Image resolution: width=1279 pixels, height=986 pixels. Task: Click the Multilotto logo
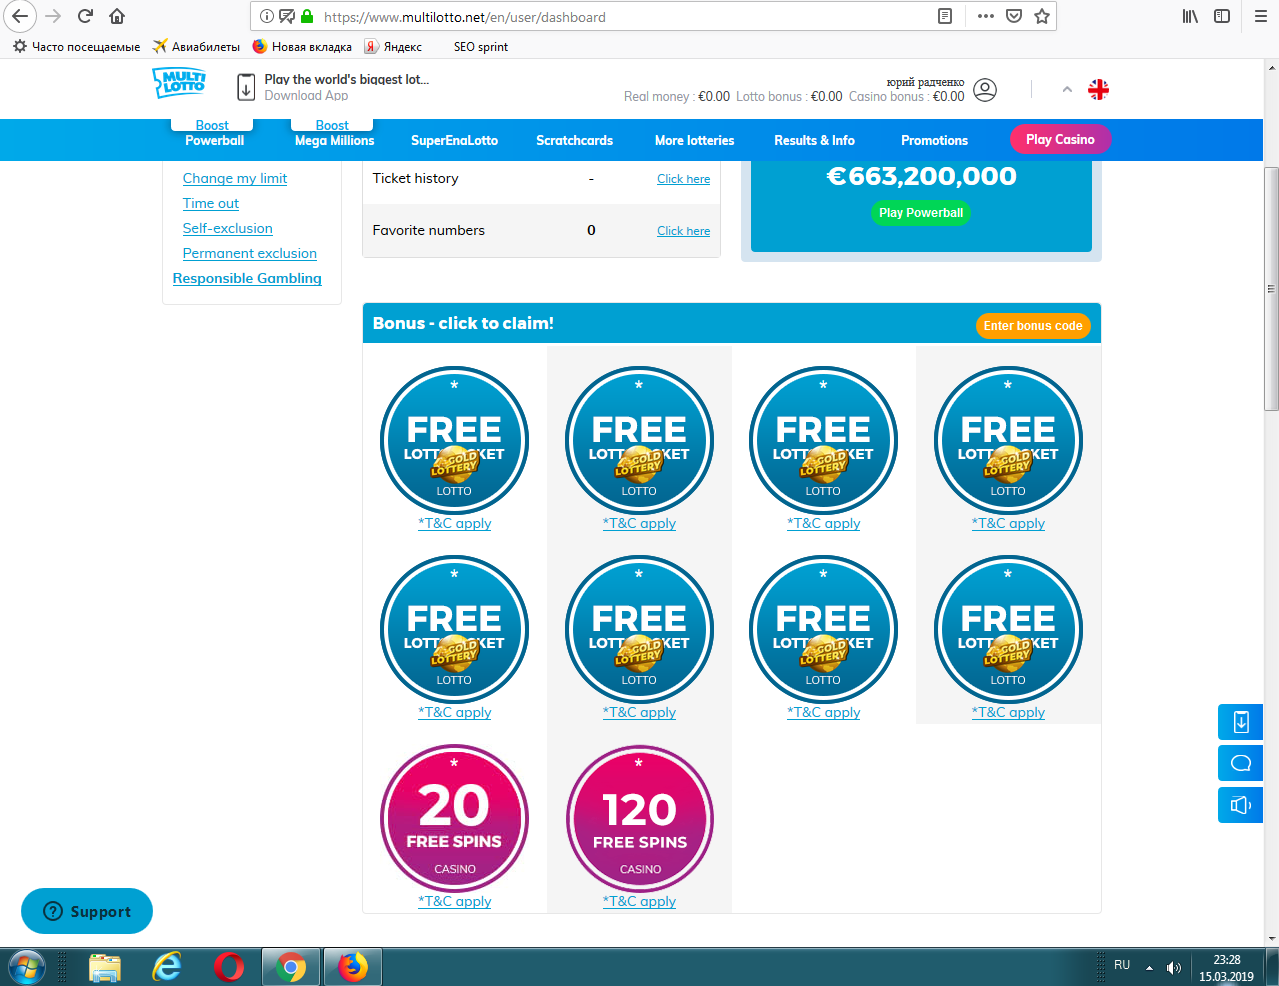[x=179, y=82]
